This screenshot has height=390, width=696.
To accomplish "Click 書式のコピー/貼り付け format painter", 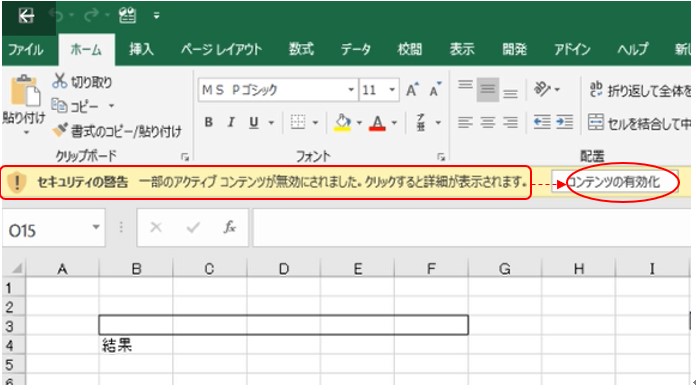I will [x=117, y=130].
